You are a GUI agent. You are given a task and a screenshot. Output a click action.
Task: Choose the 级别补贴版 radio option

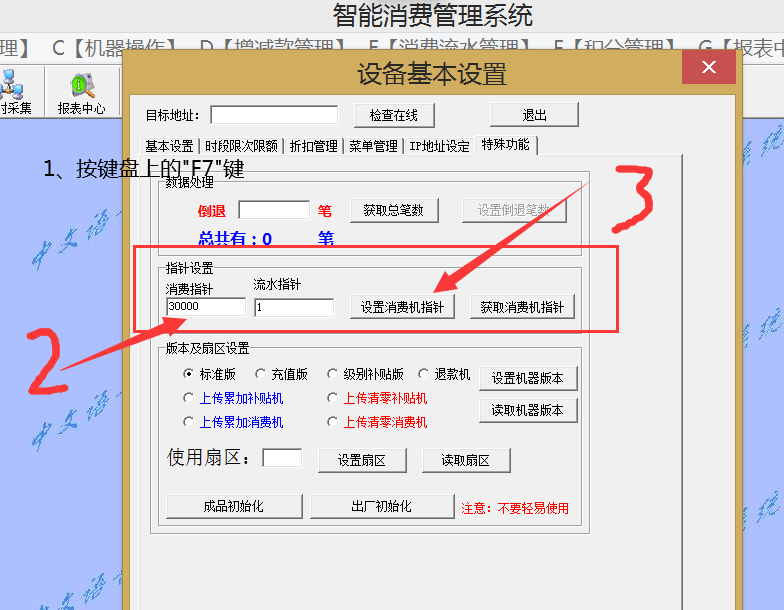[333, 374]
